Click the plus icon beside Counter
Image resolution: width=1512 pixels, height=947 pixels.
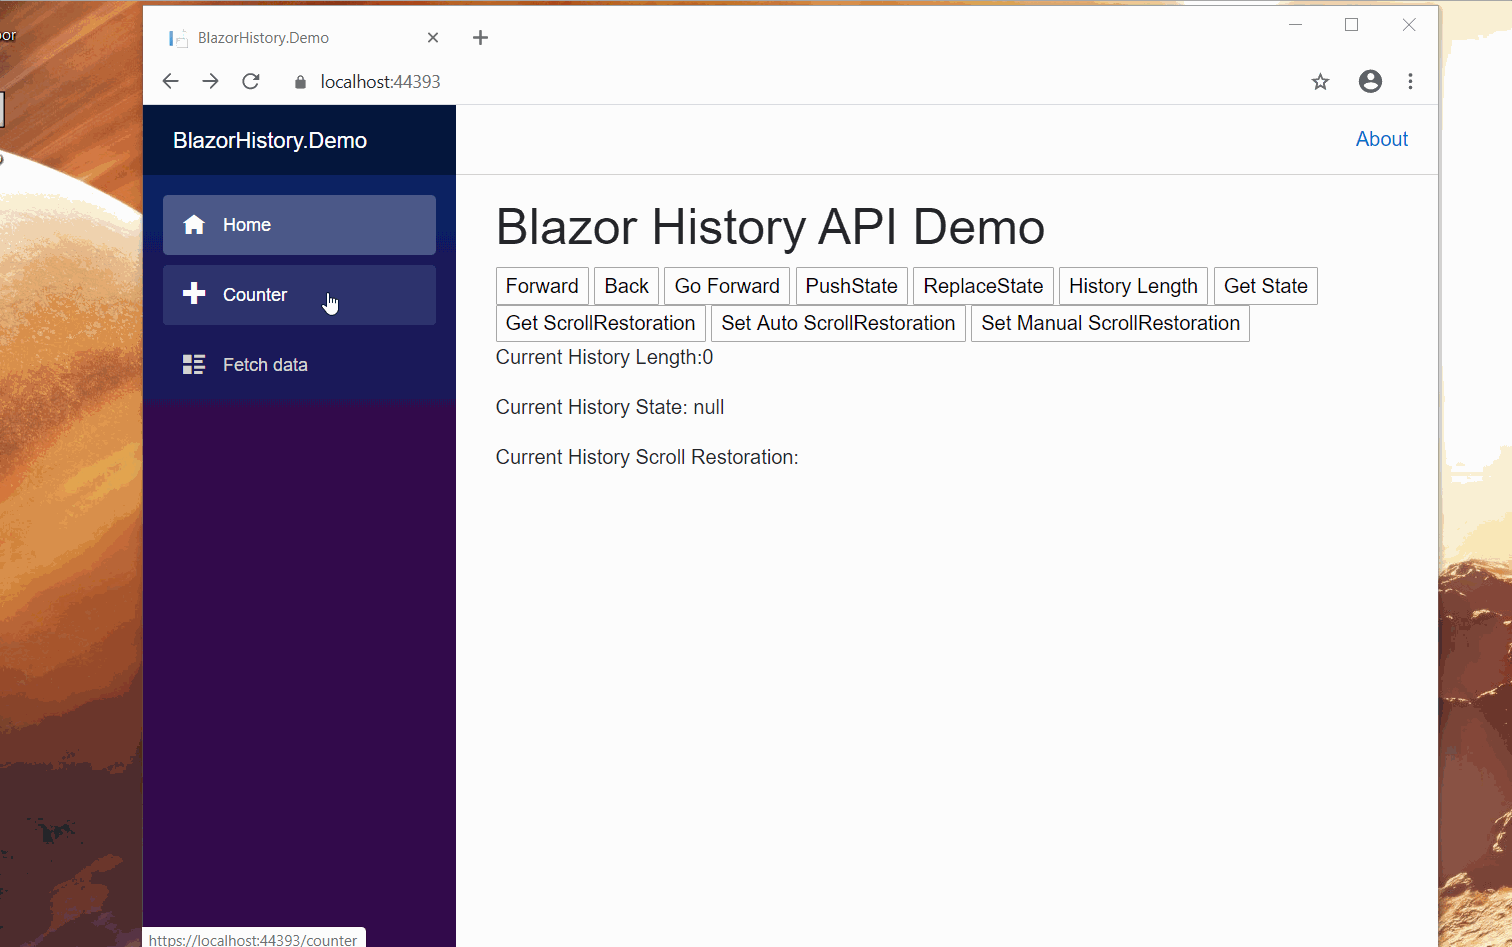pyautogui.click(x=194, y=293)
